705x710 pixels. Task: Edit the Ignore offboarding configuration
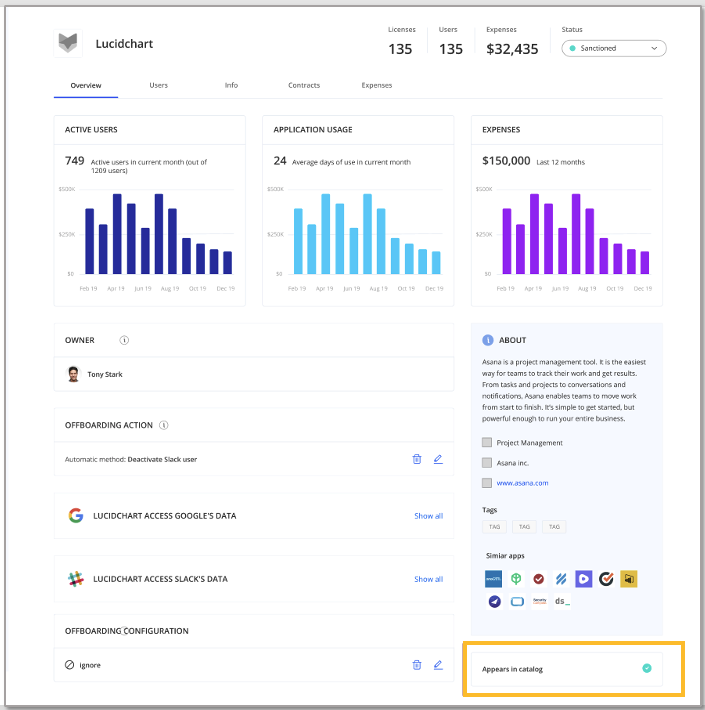pos(438,665)
